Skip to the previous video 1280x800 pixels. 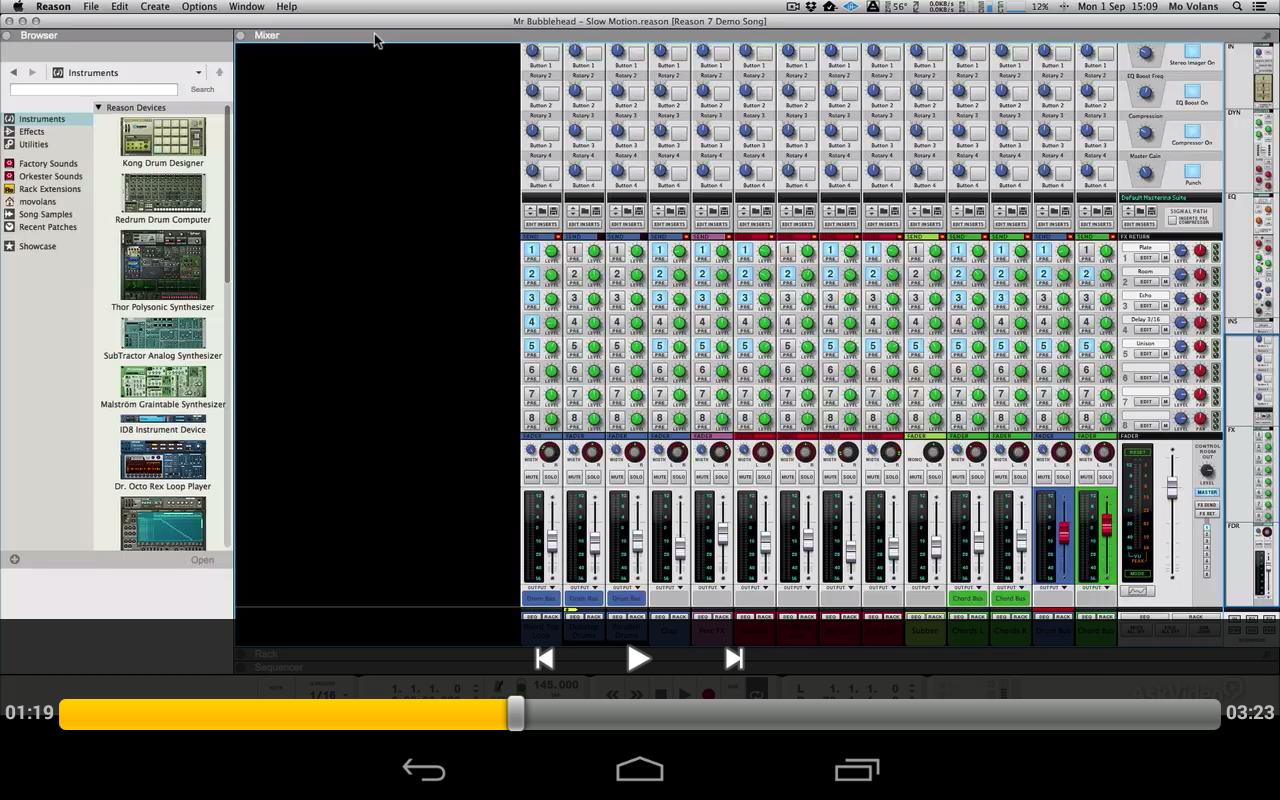544,659
